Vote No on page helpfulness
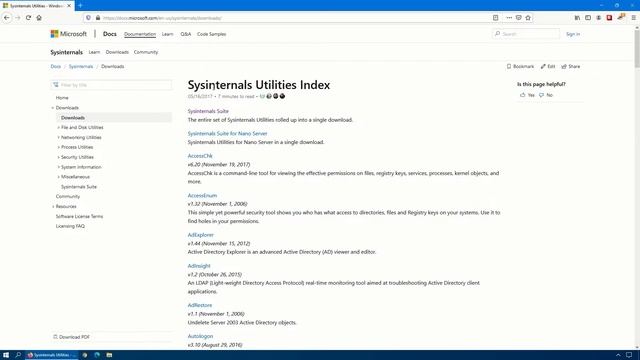 tap(546, 95)
